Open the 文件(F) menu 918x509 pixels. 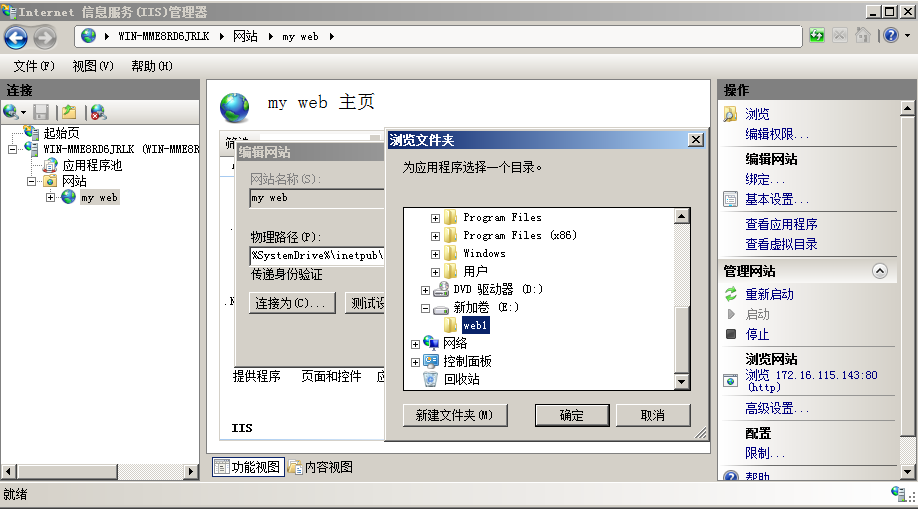[x=34, y=66]
